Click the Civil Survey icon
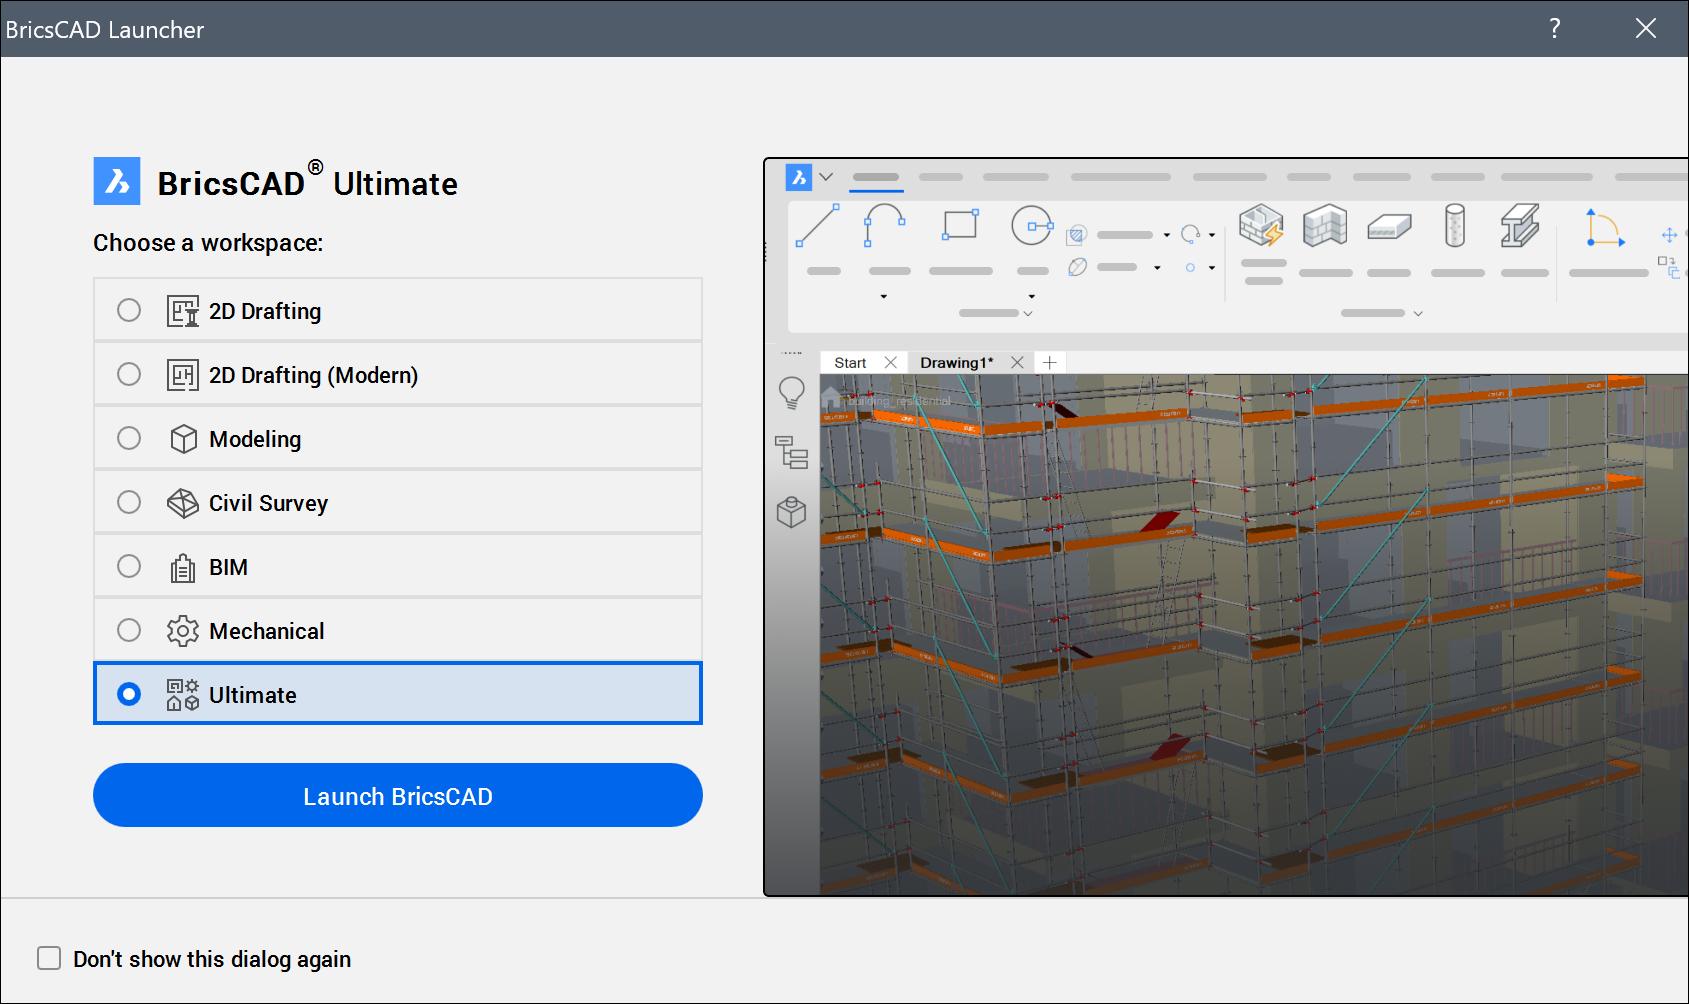Image resolution: width=1689 pixels, height=1004 pixels. pos(182,503)
